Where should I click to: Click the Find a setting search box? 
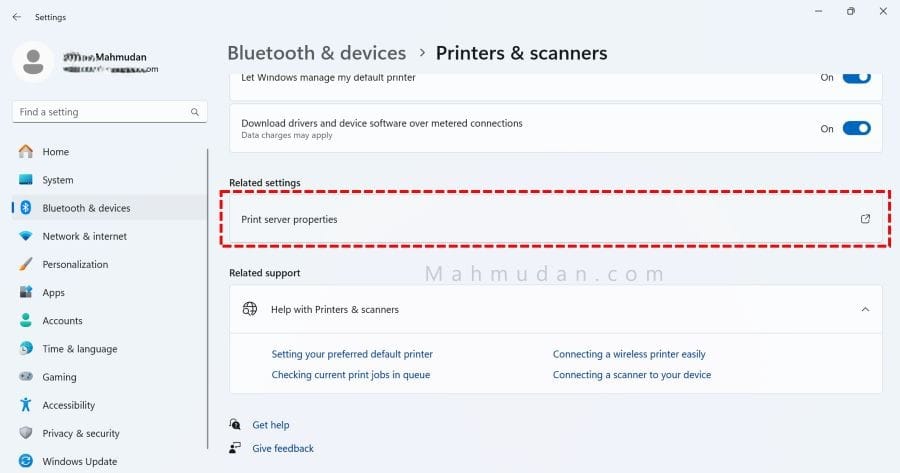pos(100,112)
